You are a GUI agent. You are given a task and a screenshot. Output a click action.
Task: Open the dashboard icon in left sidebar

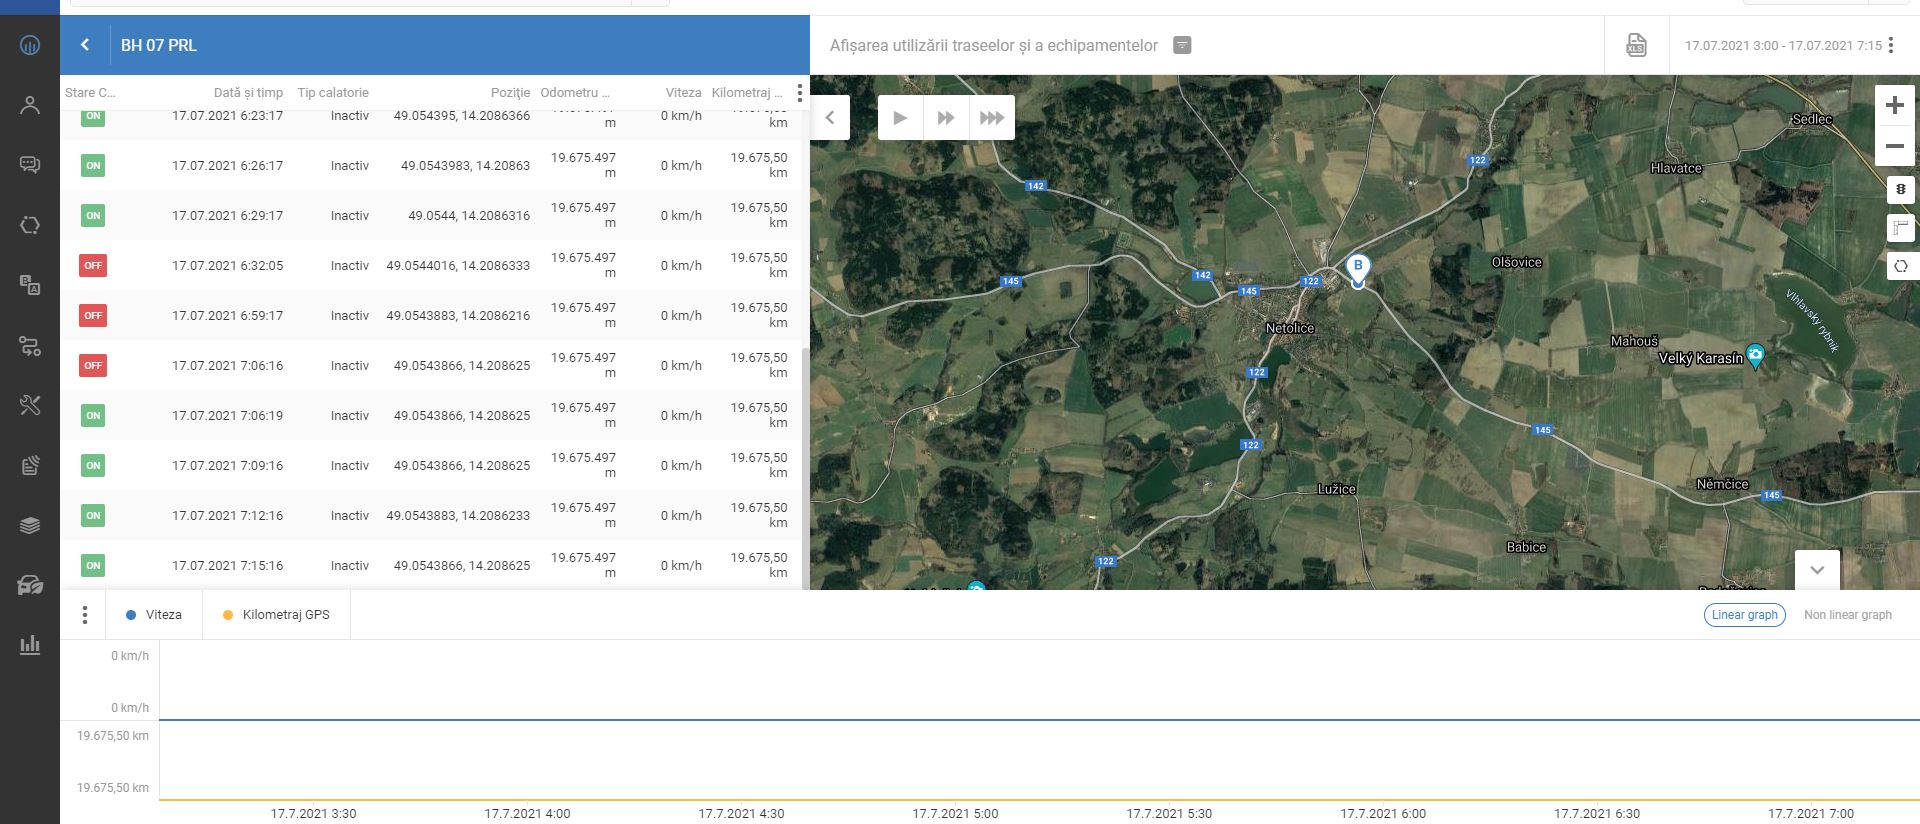30,45
